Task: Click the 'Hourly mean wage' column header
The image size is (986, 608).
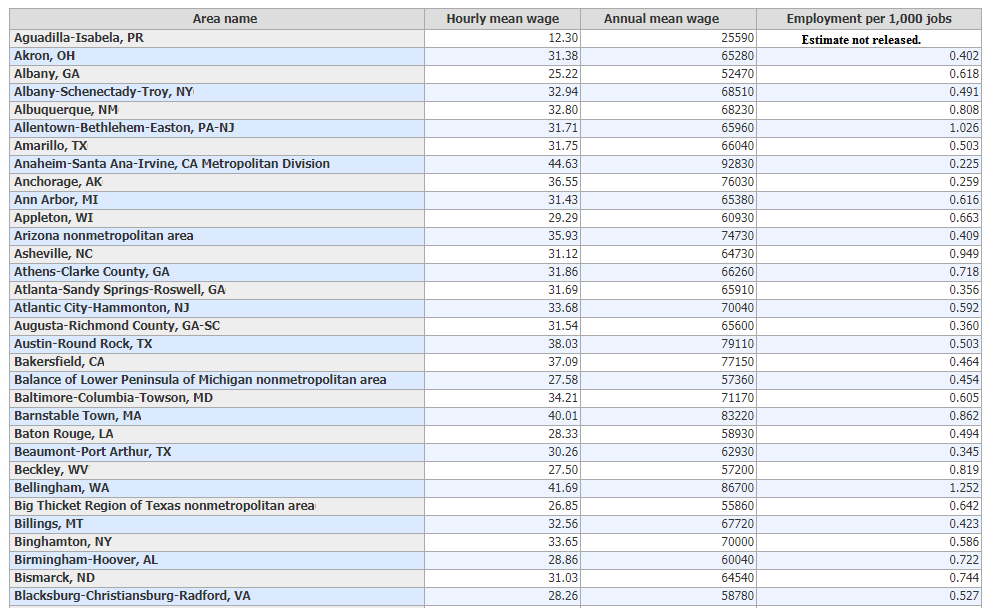Action: 502,19
